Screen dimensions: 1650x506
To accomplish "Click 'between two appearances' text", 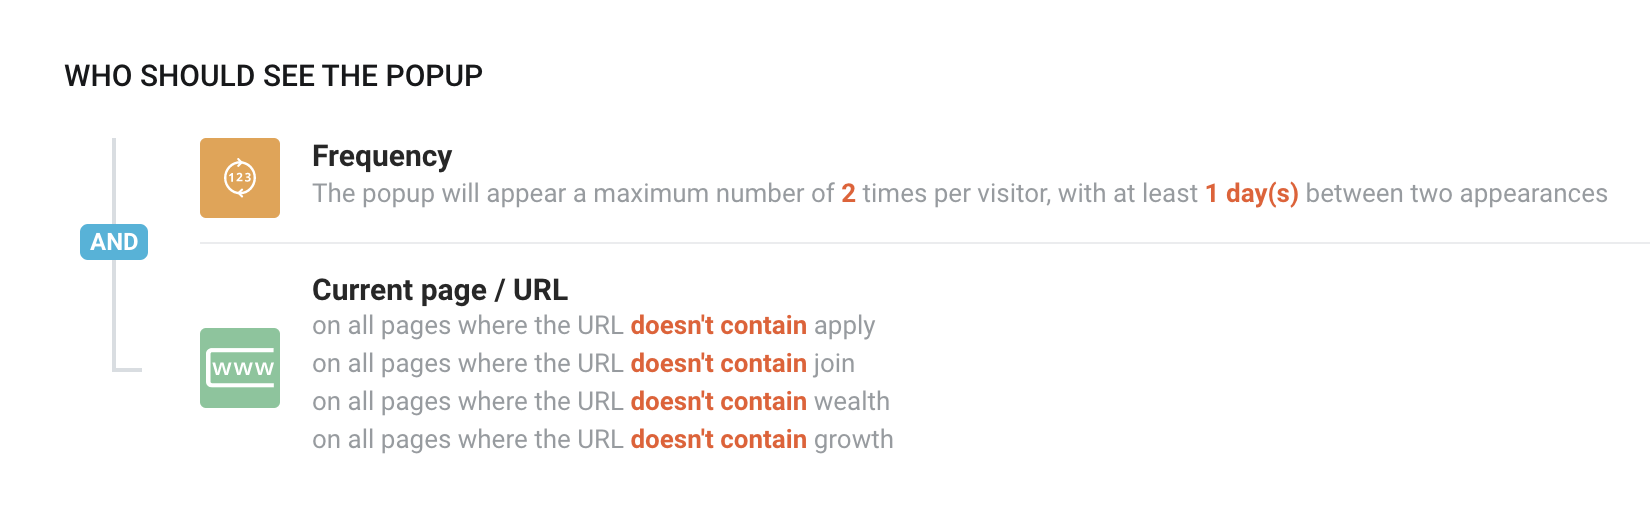I will pyautogui.click(x=1457, y=193).
